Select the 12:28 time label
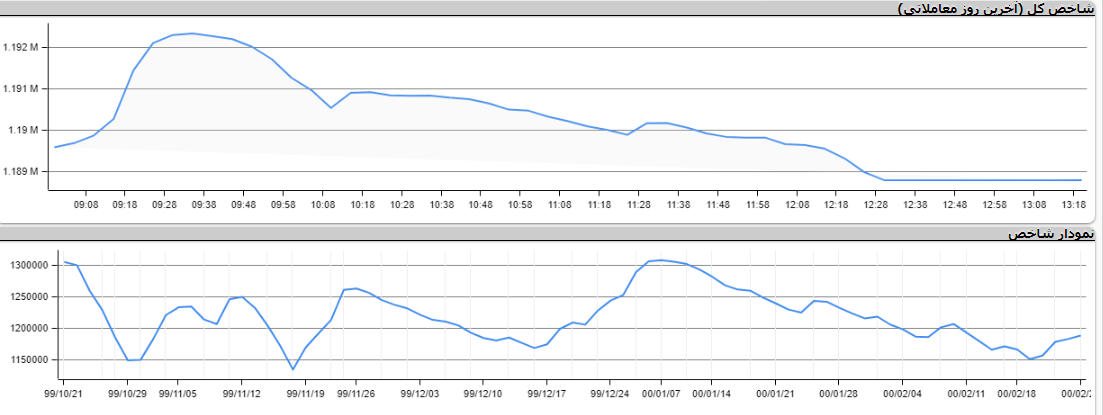The image size is (1103, 415). point(876,204)
